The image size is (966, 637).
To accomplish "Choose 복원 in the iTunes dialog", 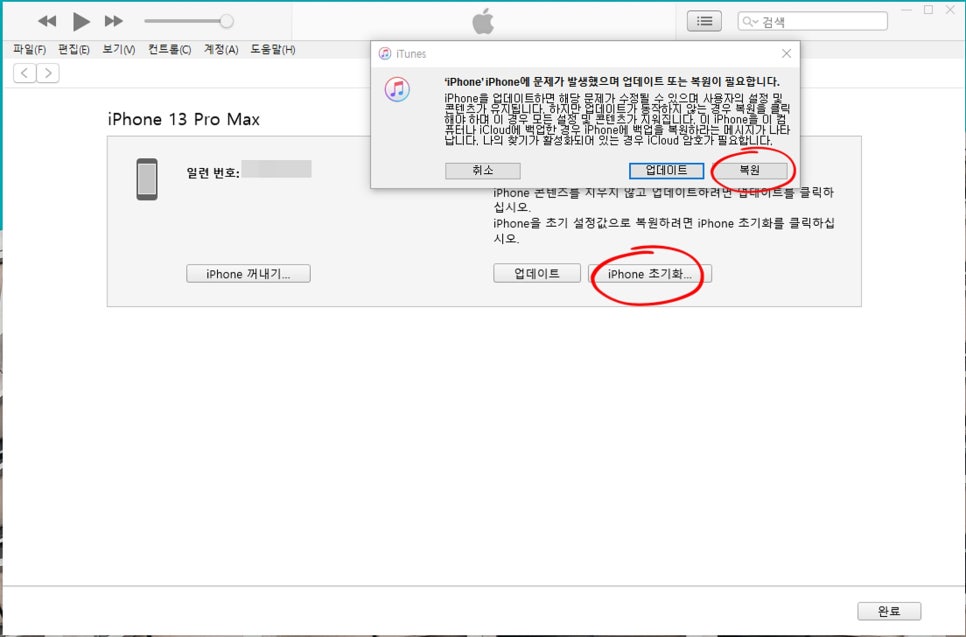I will click(750, 171).
